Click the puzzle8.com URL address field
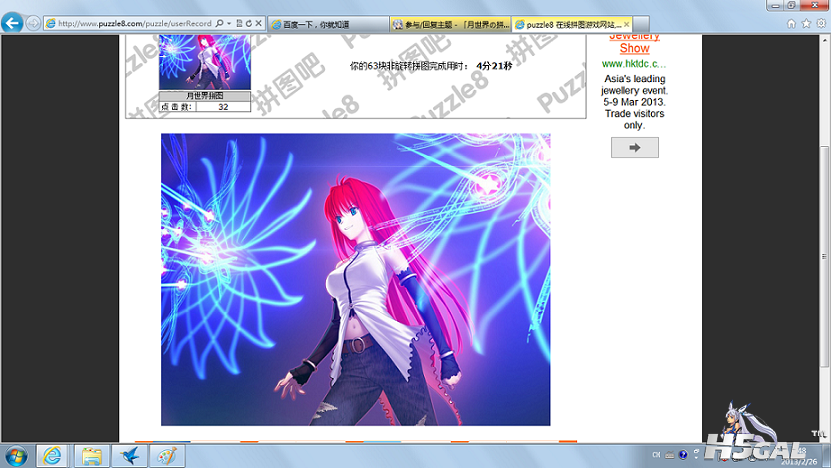This screenshot has height=468, width=831. coord(135,23)
